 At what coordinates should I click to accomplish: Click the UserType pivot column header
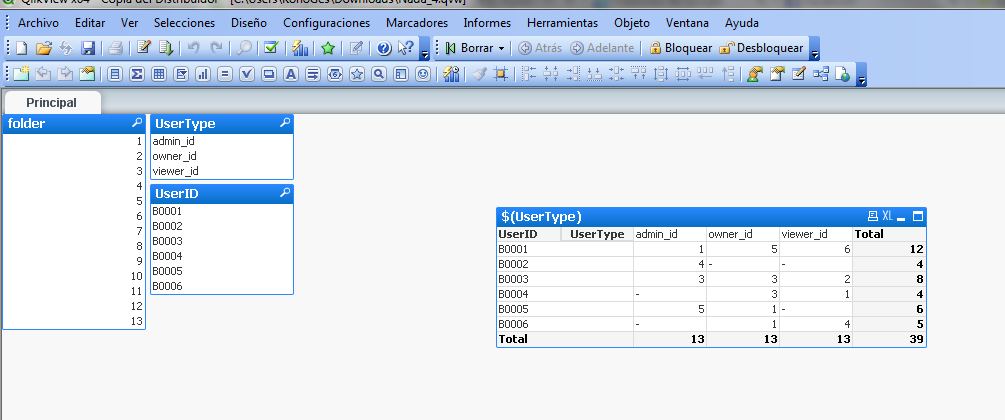tap(597, 234)
